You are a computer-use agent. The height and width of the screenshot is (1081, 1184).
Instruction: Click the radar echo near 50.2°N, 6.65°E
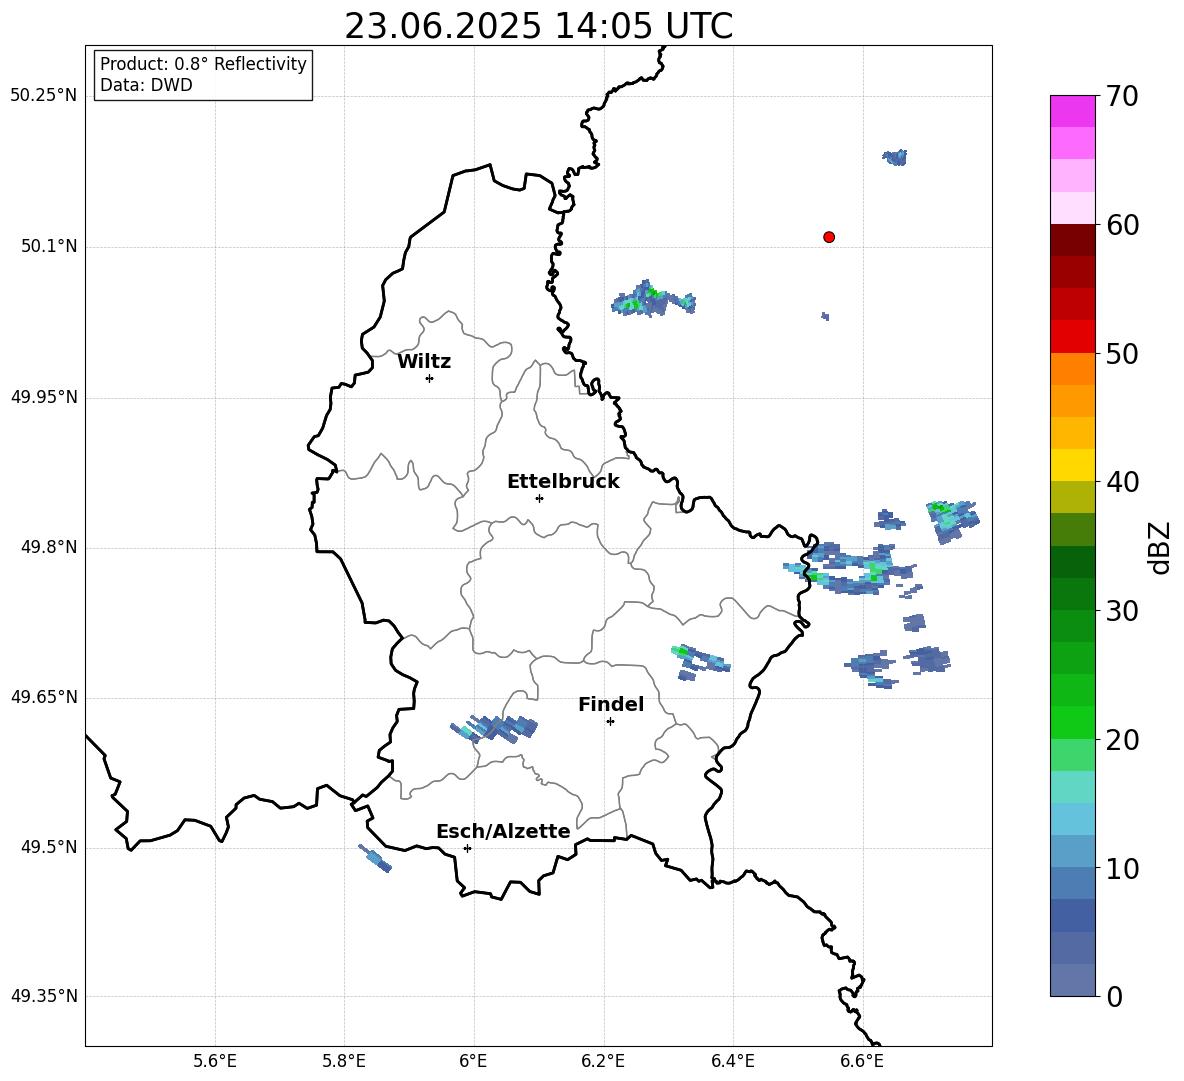click(896, 157)
